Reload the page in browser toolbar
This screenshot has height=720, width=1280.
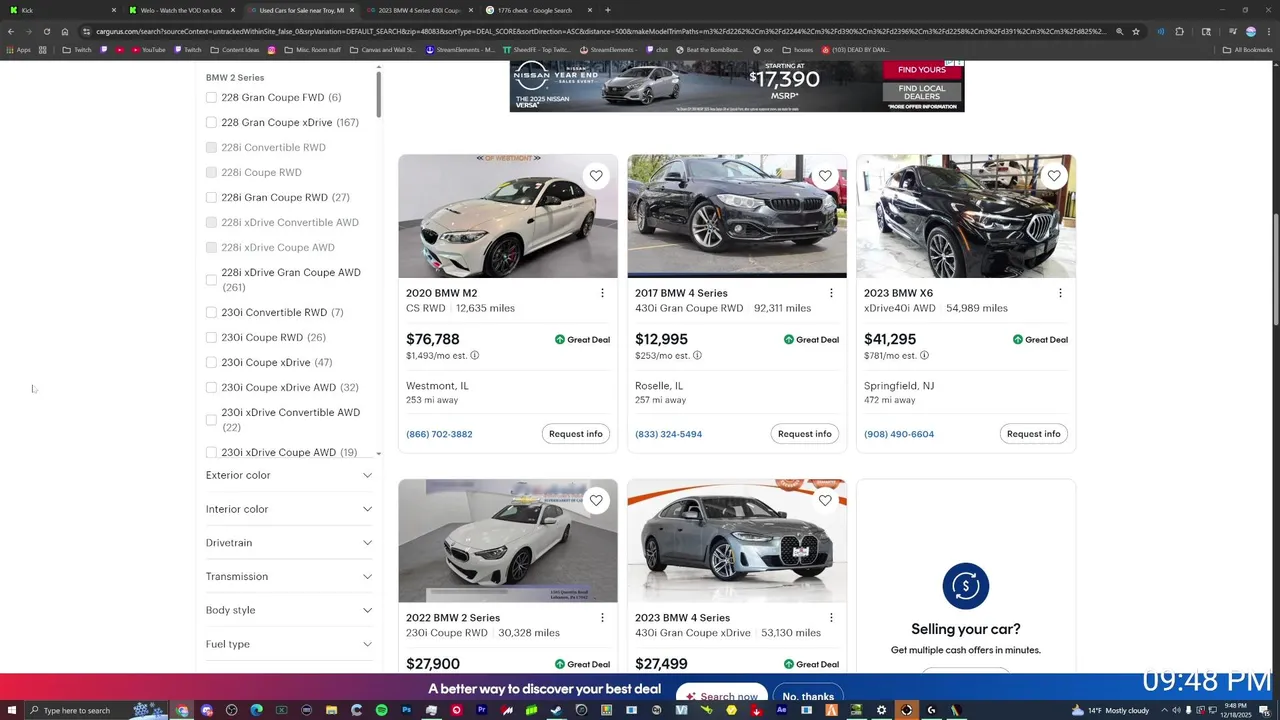(46, 31)
